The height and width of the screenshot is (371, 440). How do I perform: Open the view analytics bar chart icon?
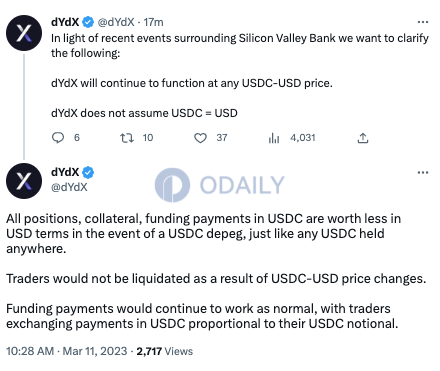pyautogui.click(x=274, y=138)
